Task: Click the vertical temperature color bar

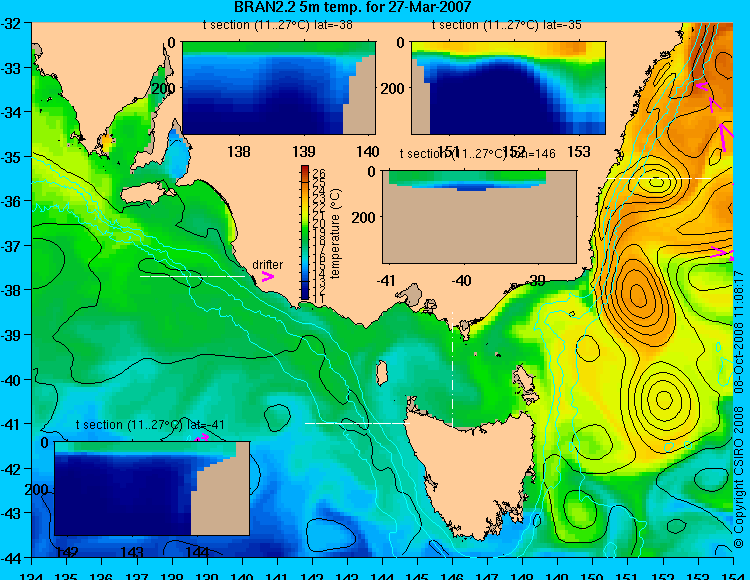Action: pos(305,233)
